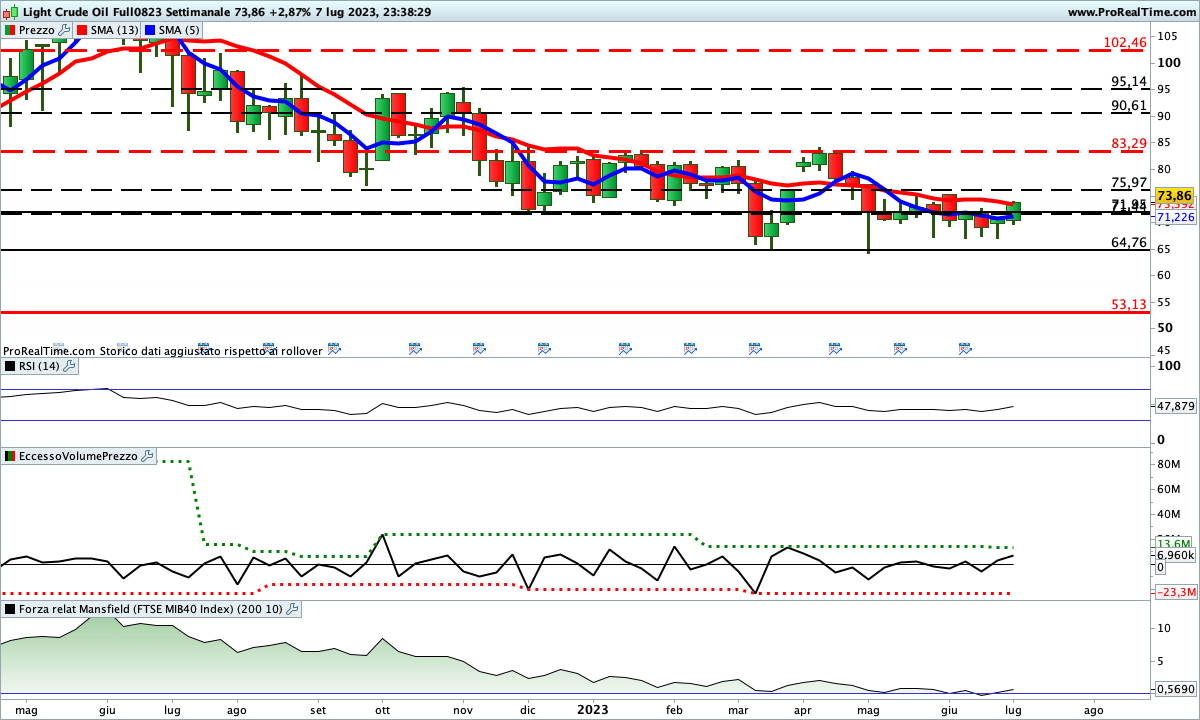Click the blue SMA (5) color swatch
Image resolution: width=1200 pixels, height=720 pixels.
(150, 30)
